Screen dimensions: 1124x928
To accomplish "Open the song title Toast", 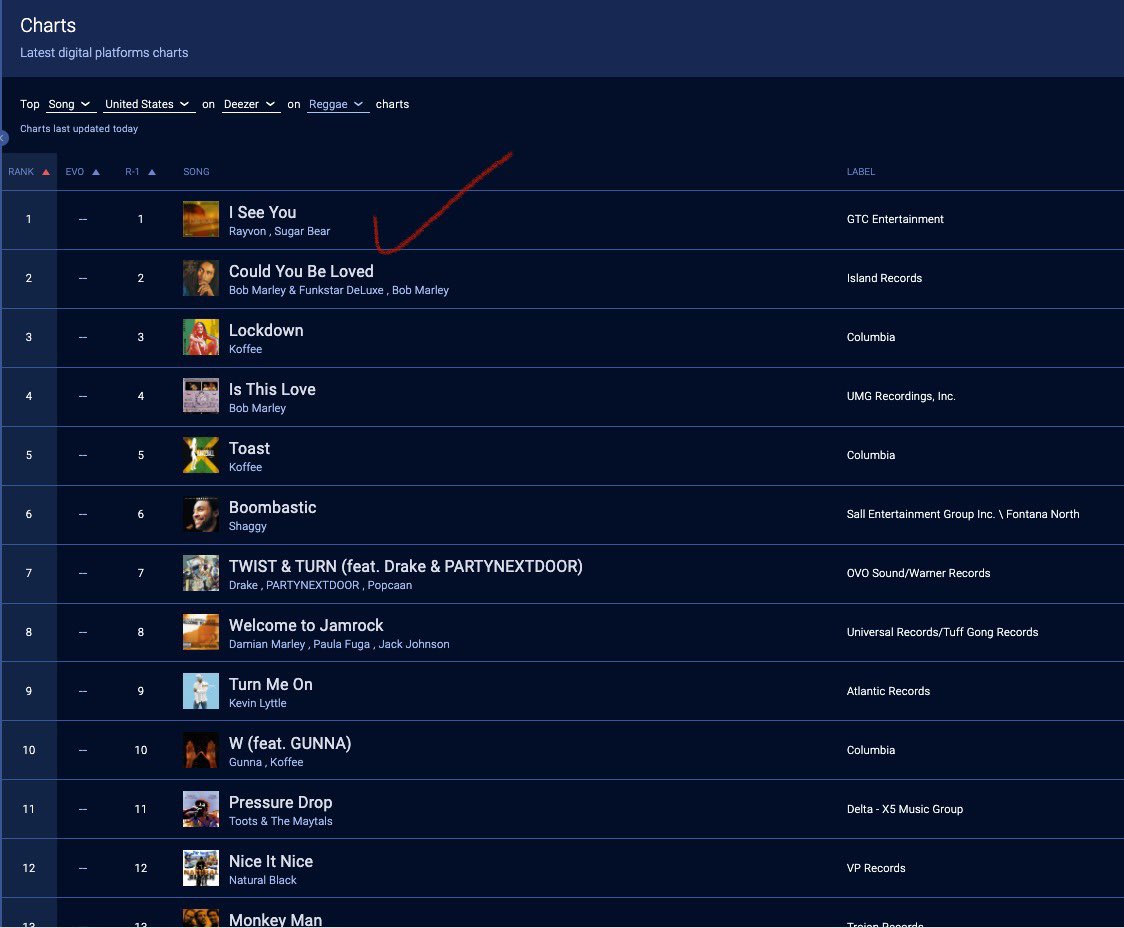I will tap(249, 449).
